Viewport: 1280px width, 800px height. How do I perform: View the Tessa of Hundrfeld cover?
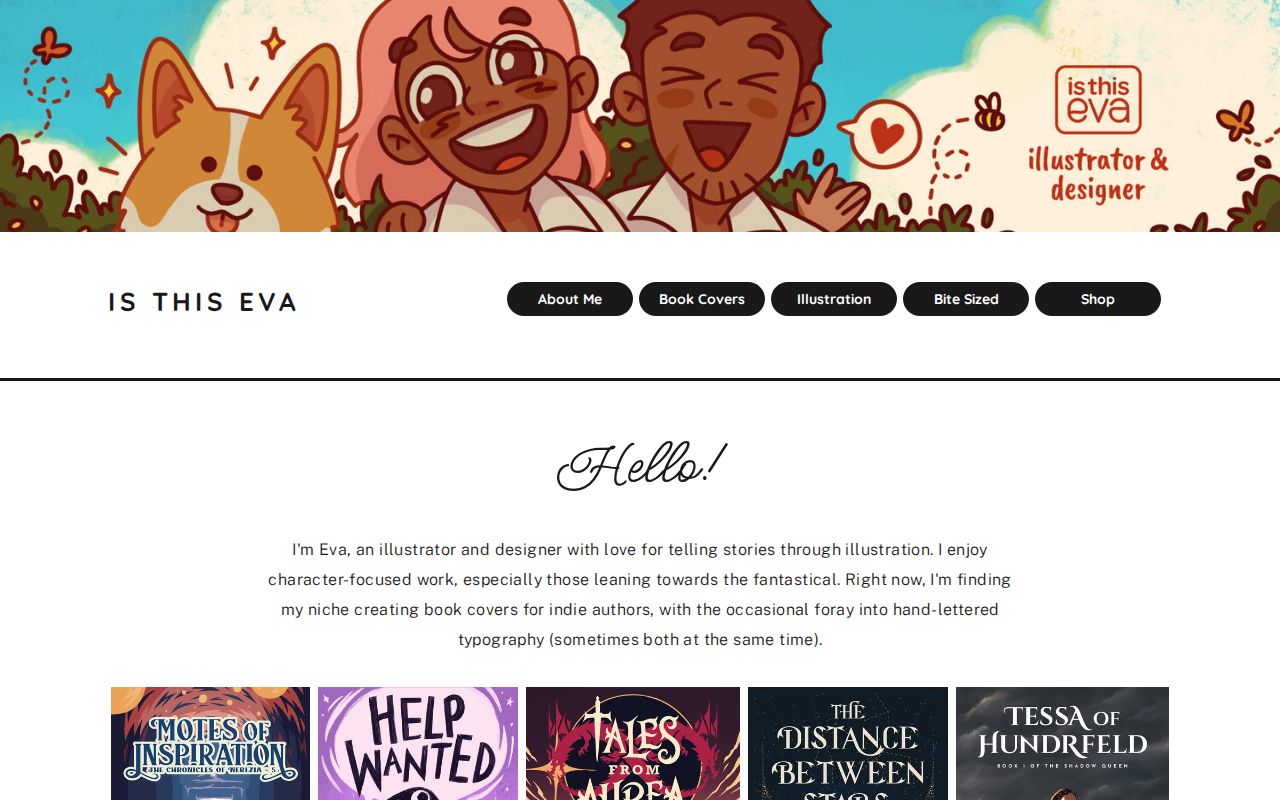point(1062,743)
